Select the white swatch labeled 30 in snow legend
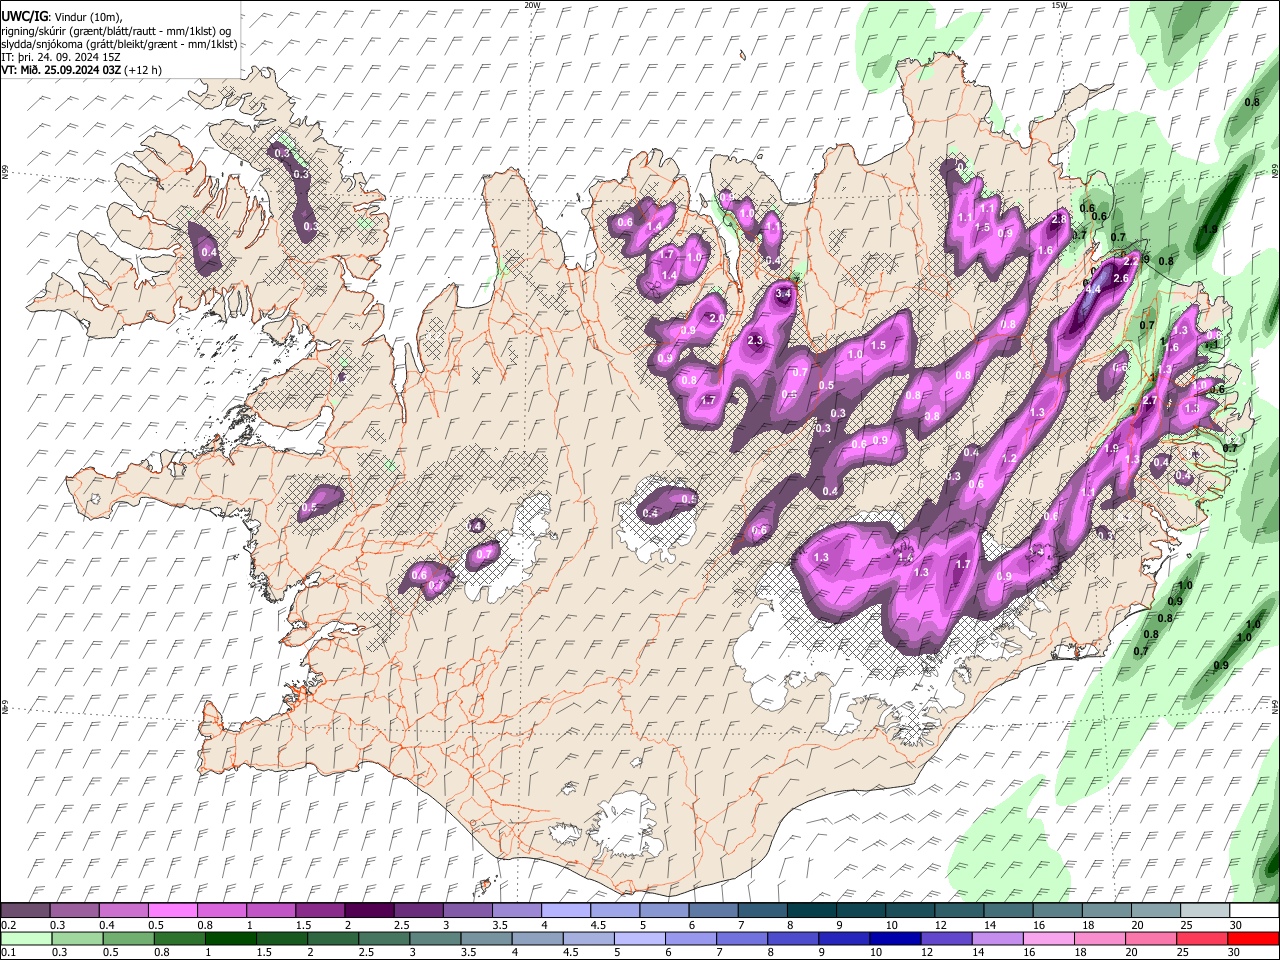This screenshot has height=960, width=1280. 1253,911
